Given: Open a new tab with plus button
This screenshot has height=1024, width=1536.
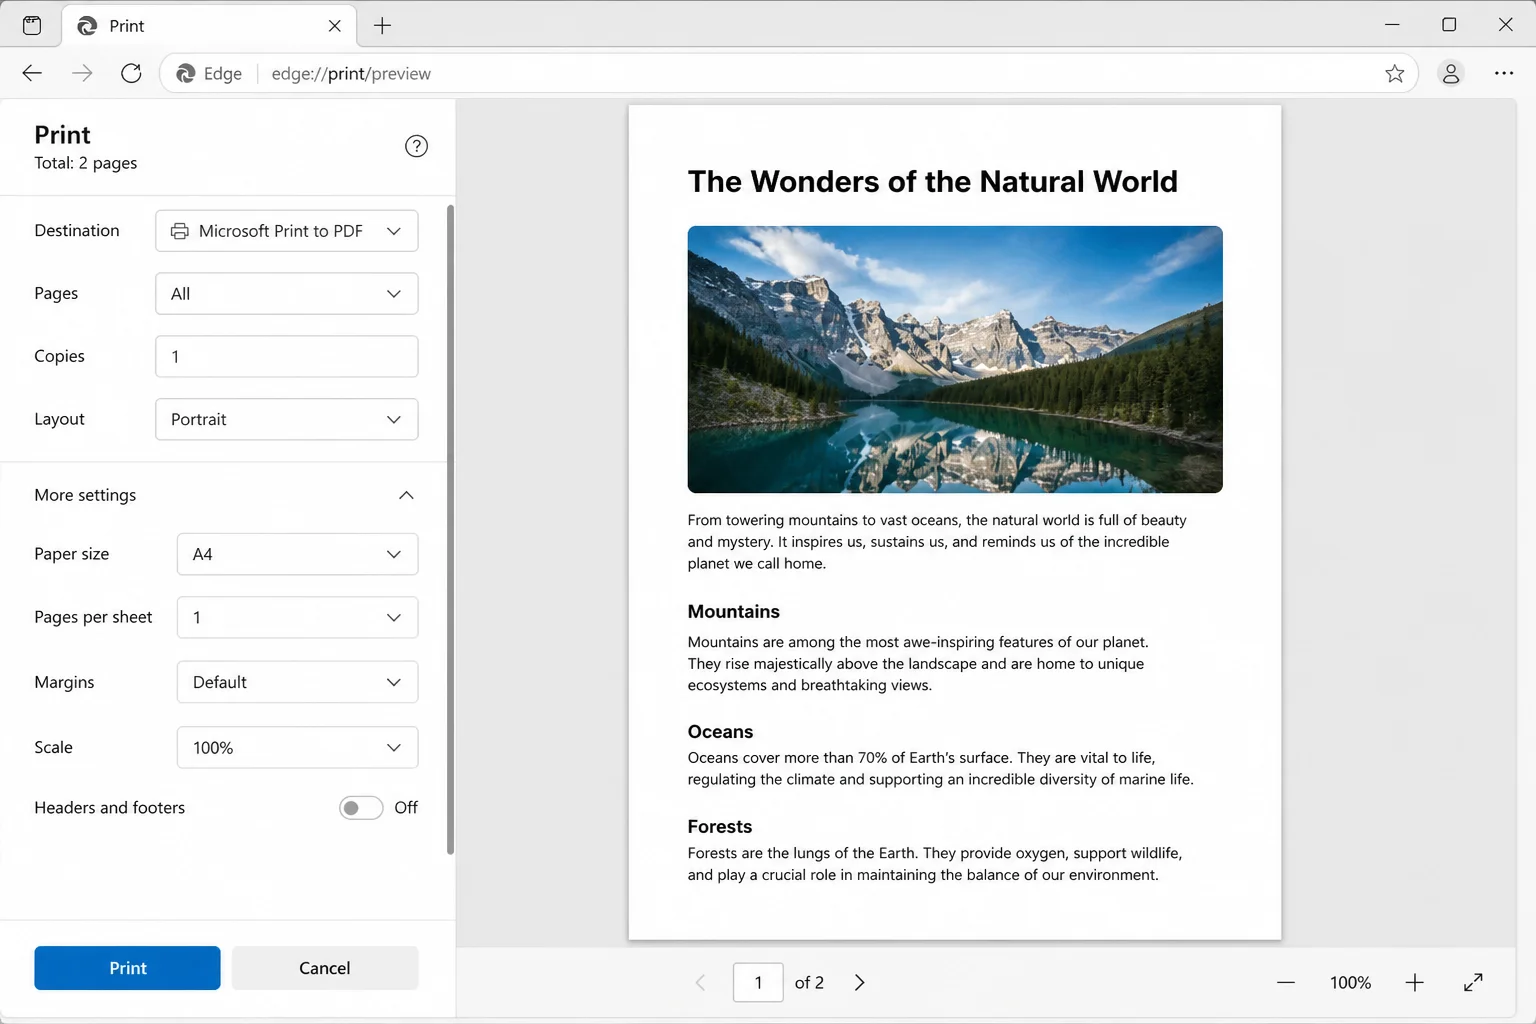Looking at the screenshot, I should [382, 26].
